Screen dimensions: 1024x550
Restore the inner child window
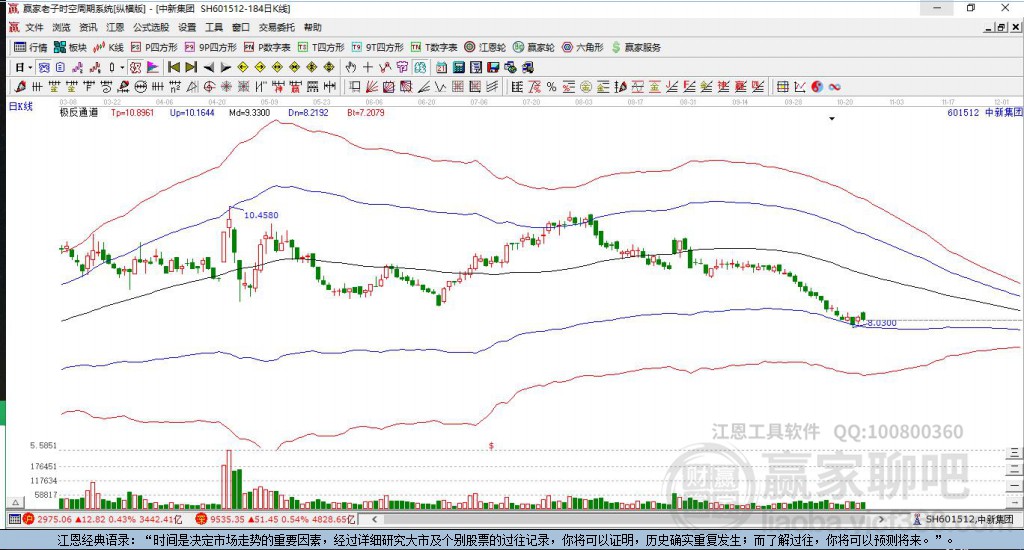(x=1001, y=27)
